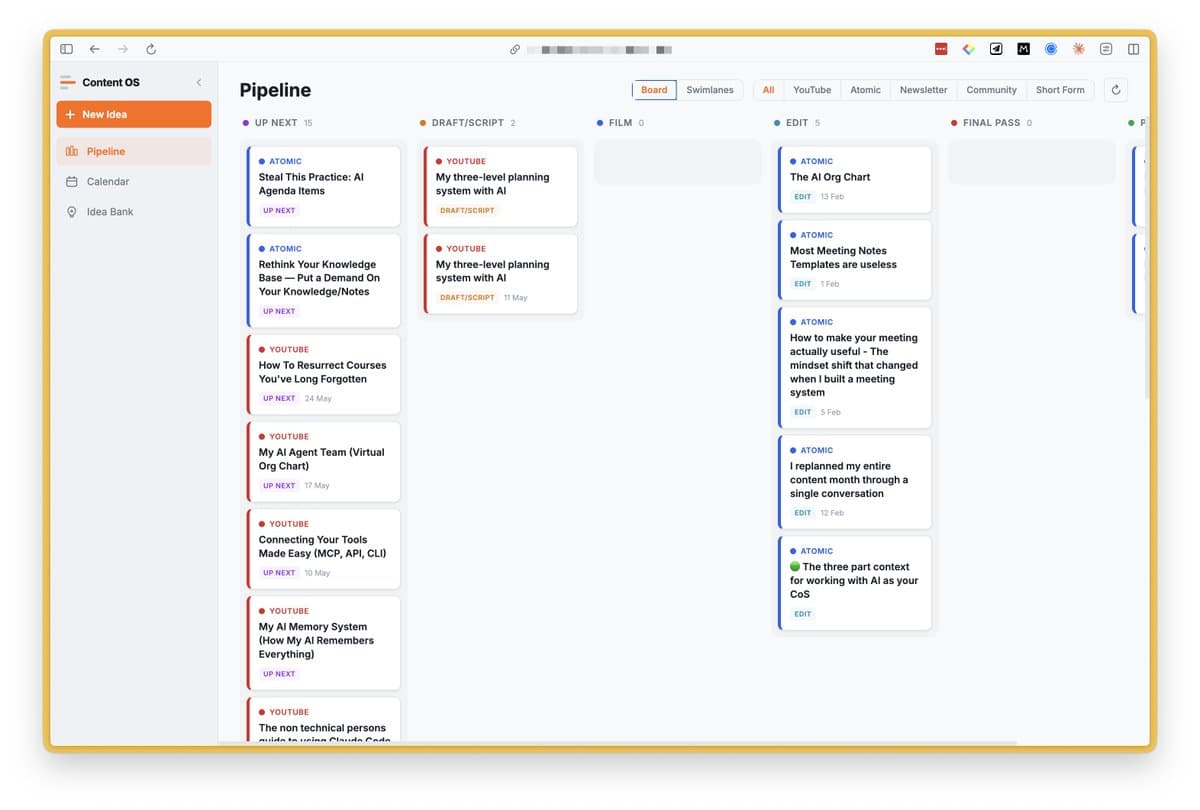The image size is (1200, 810).
Task: Click the EDIT column header
Action: pyautogui.click(x=796, y=123)
